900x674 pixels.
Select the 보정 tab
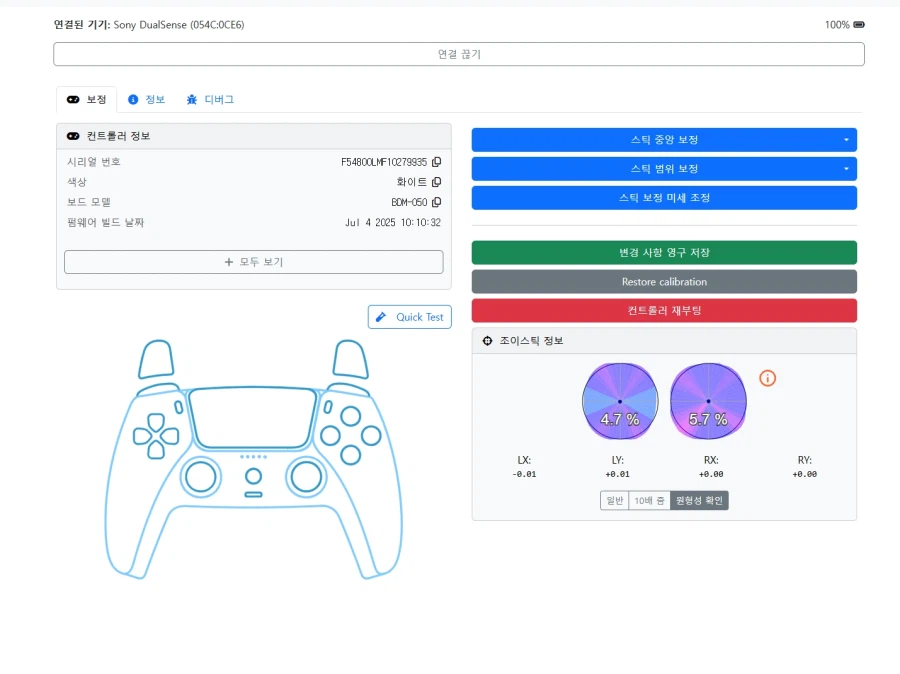pyautogui.click(x=87, y=99)
